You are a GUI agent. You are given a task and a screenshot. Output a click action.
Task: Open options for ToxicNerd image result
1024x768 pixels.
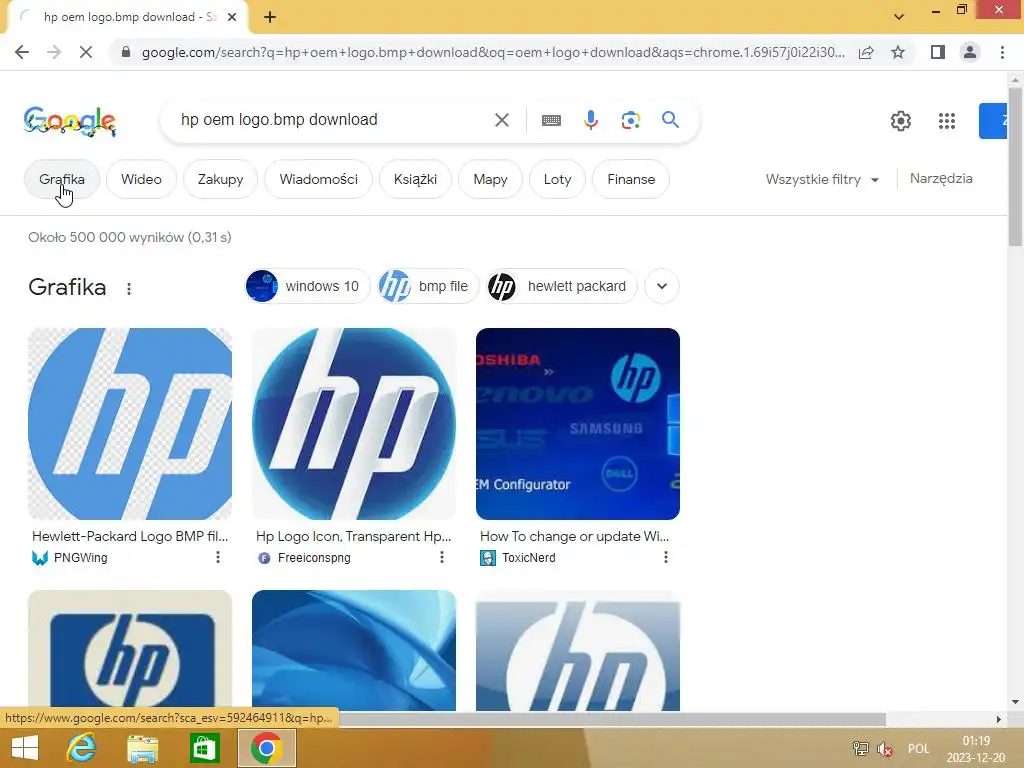coord(665,557)
